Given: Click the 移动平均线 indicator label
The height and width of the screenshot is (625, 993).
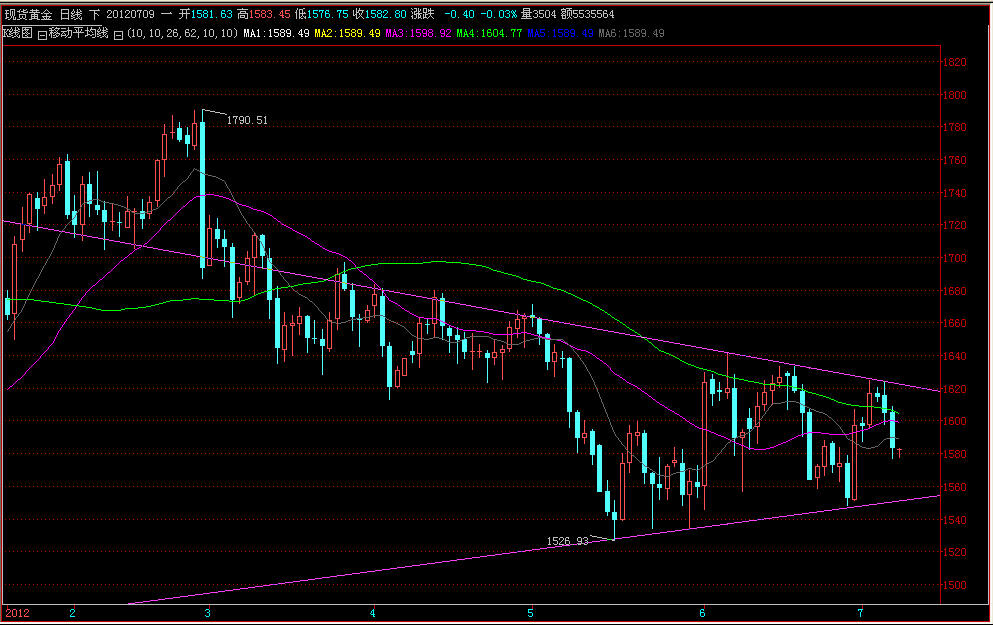Looking at the screenshot, I should 79,33.
